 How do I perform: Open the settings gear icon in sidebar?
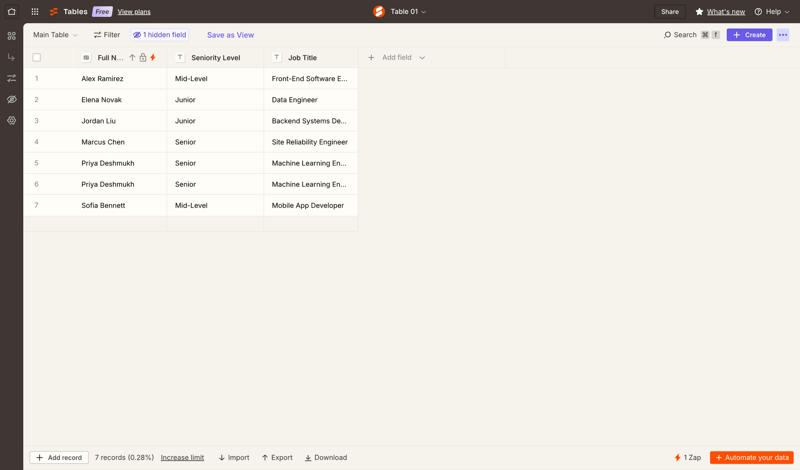(x=11, y=120)
